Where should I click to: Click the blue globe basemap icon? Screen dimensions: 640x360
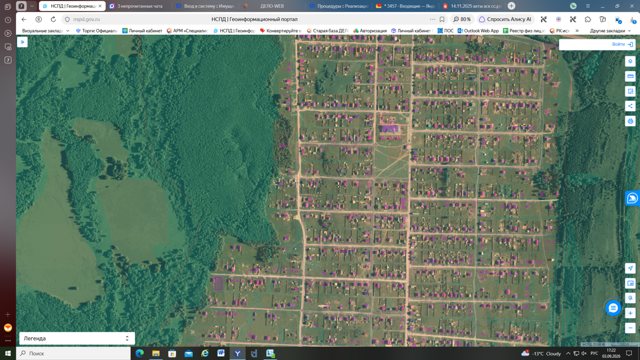(x=630, y=121)
